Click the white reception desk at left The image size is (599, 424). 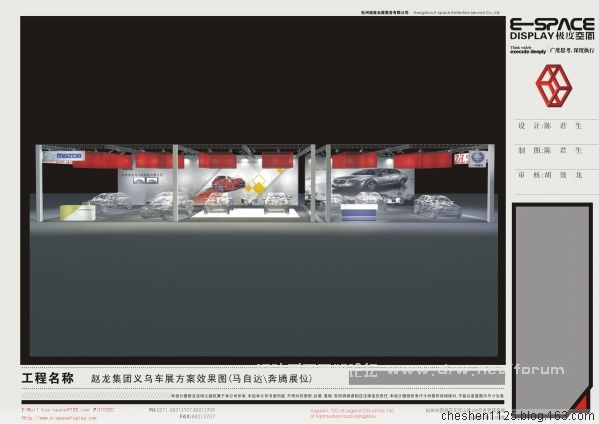coord(78,213)
